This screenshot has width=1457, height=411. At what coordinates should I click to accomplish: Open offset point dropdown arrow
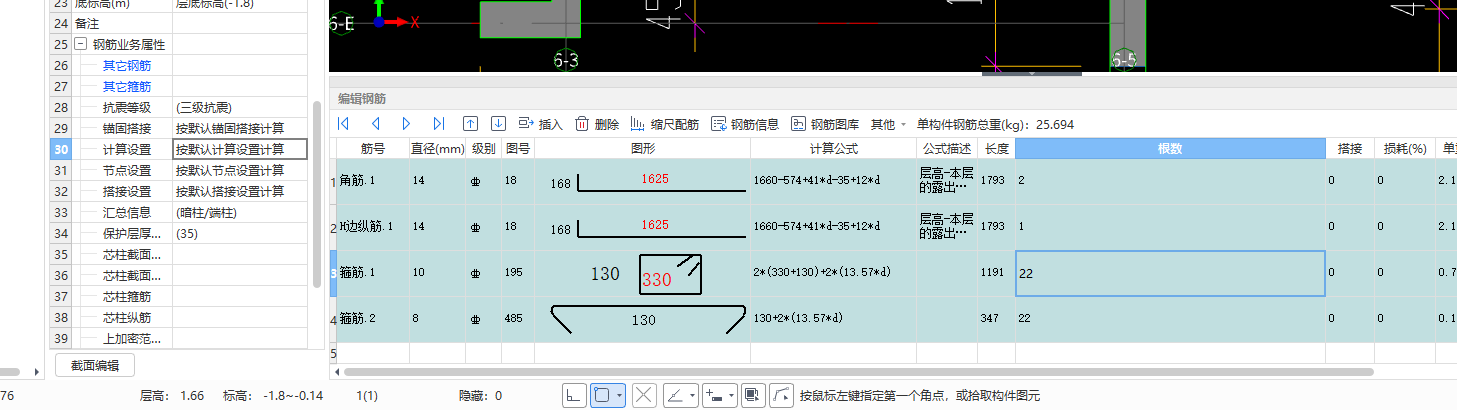[731, 395]
